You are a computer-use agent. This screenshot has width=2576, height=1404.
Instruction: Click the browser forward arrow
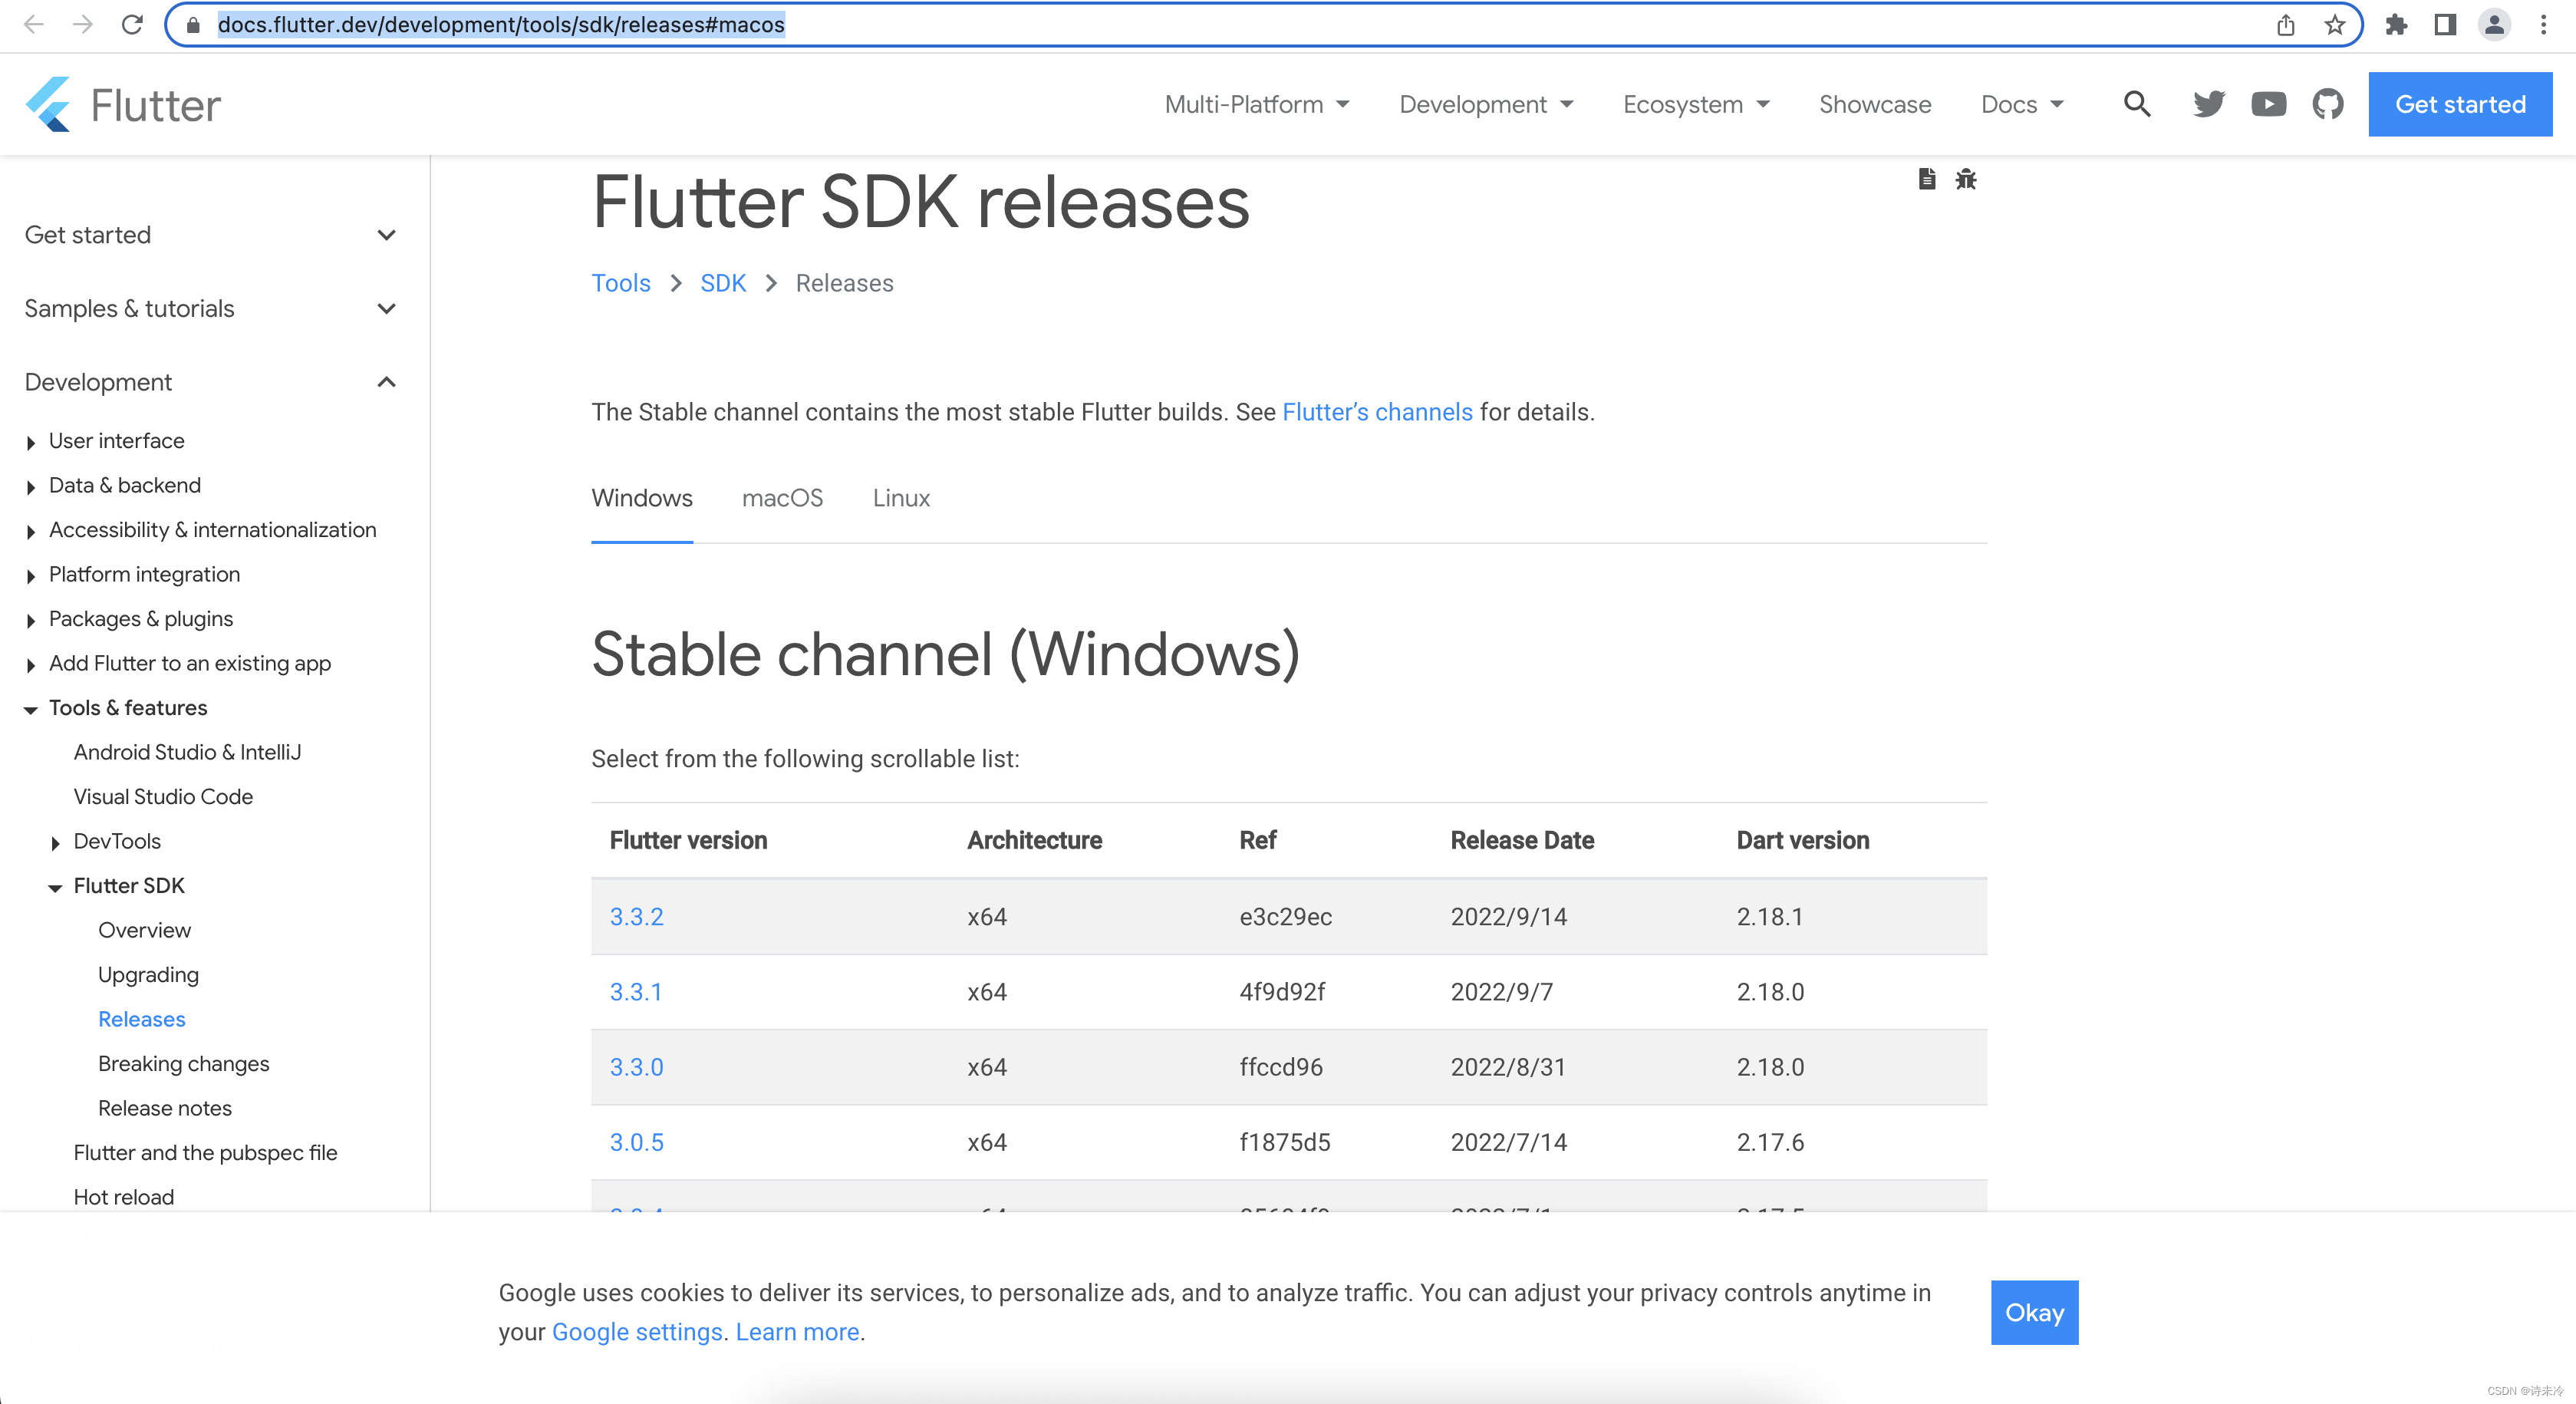click(83, 24)
